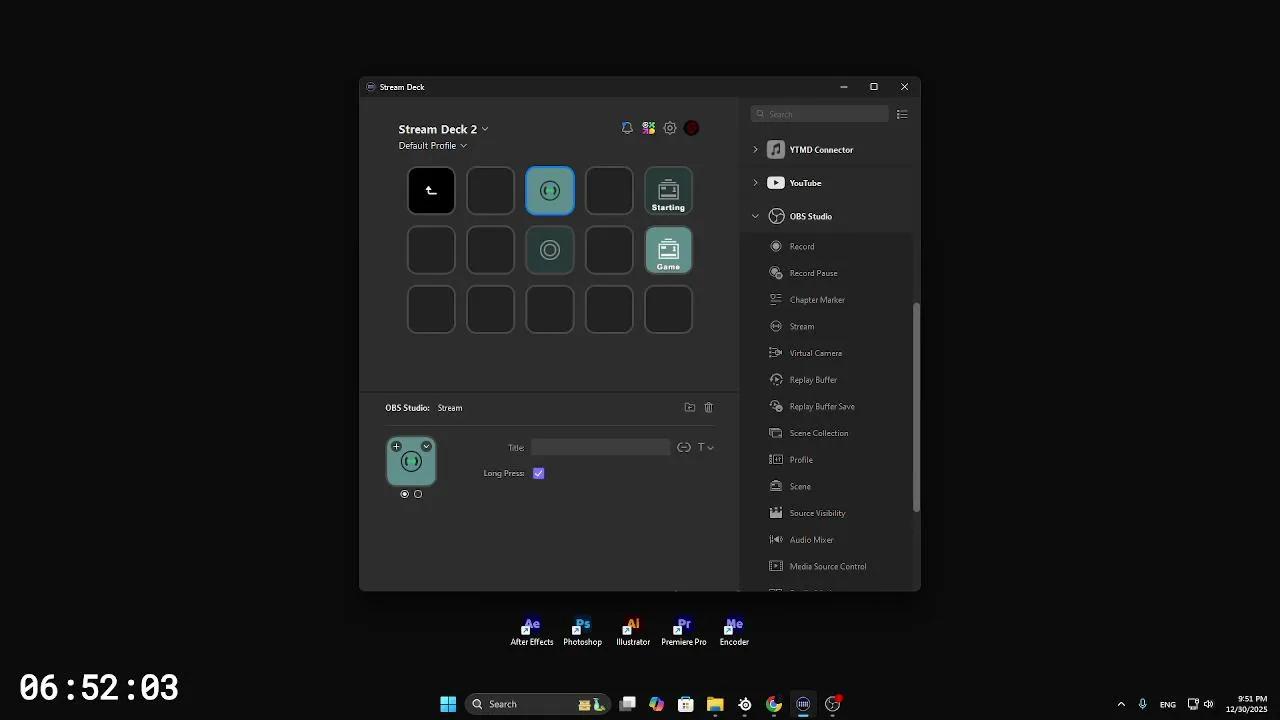Select the Record key with concentric circles
This screenshot has height=720, width=1280.
click(550, 250)
